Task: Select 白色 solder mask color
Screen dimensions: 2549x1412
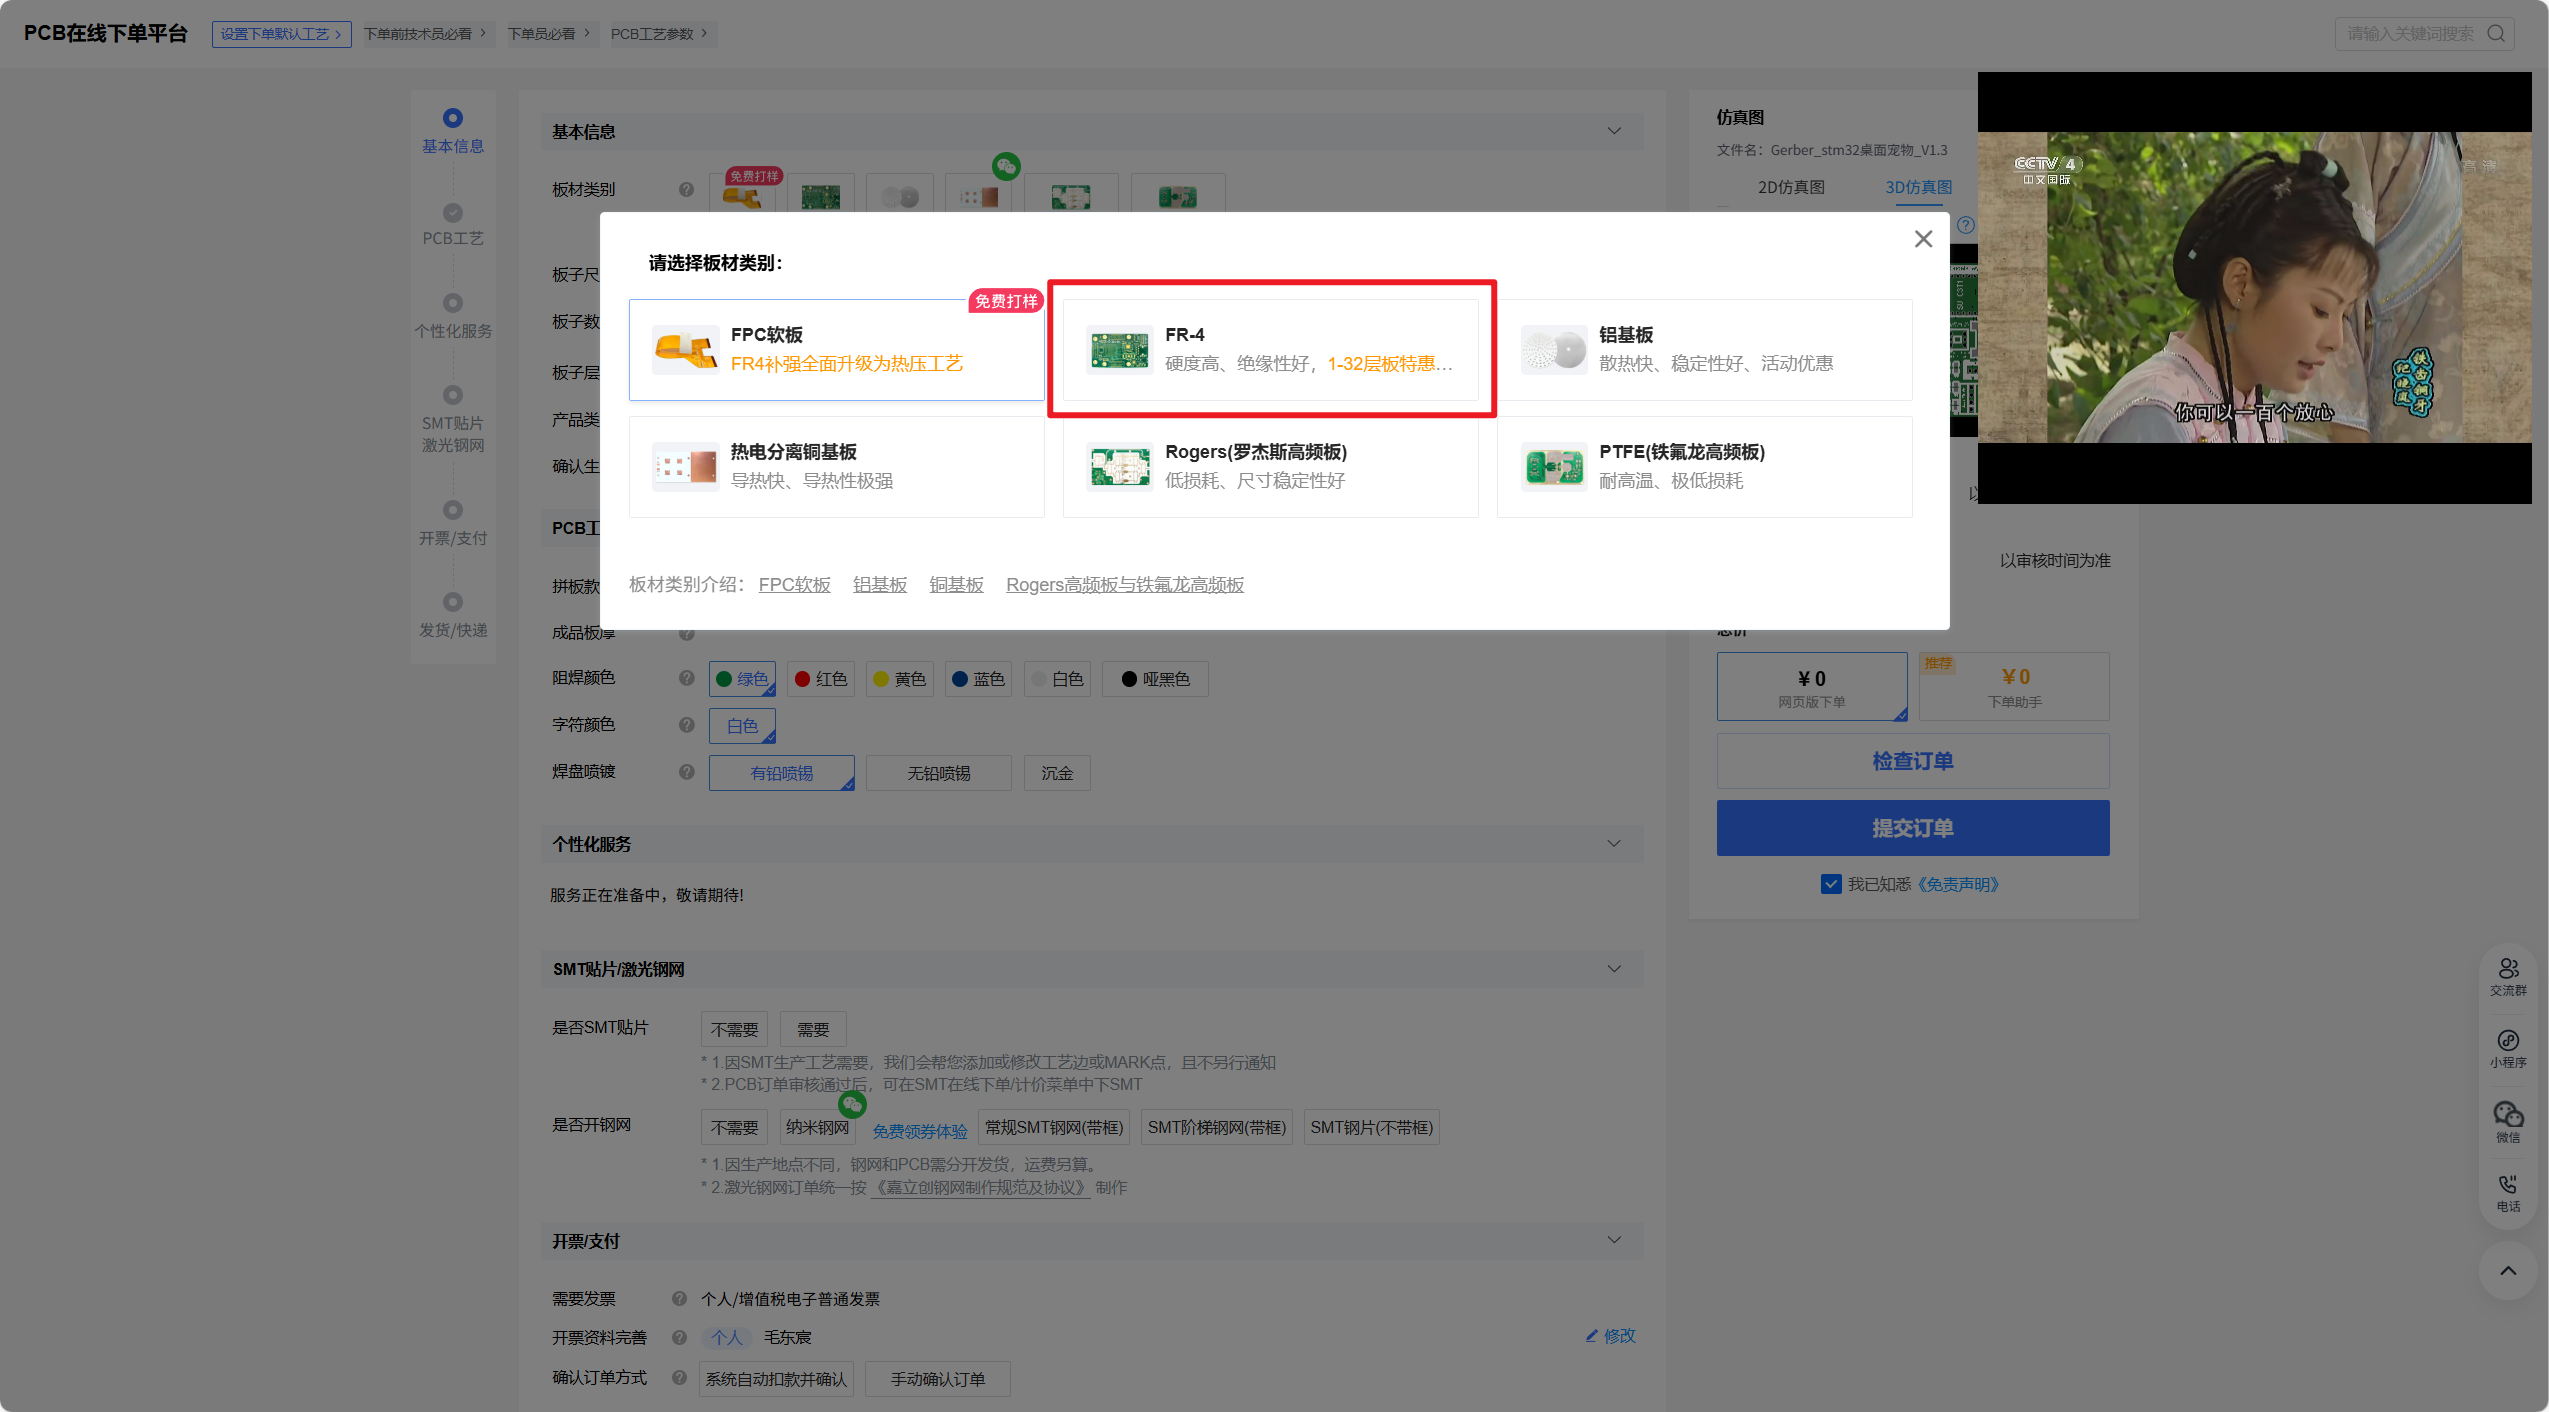Action: click(x=1057, y=679)
